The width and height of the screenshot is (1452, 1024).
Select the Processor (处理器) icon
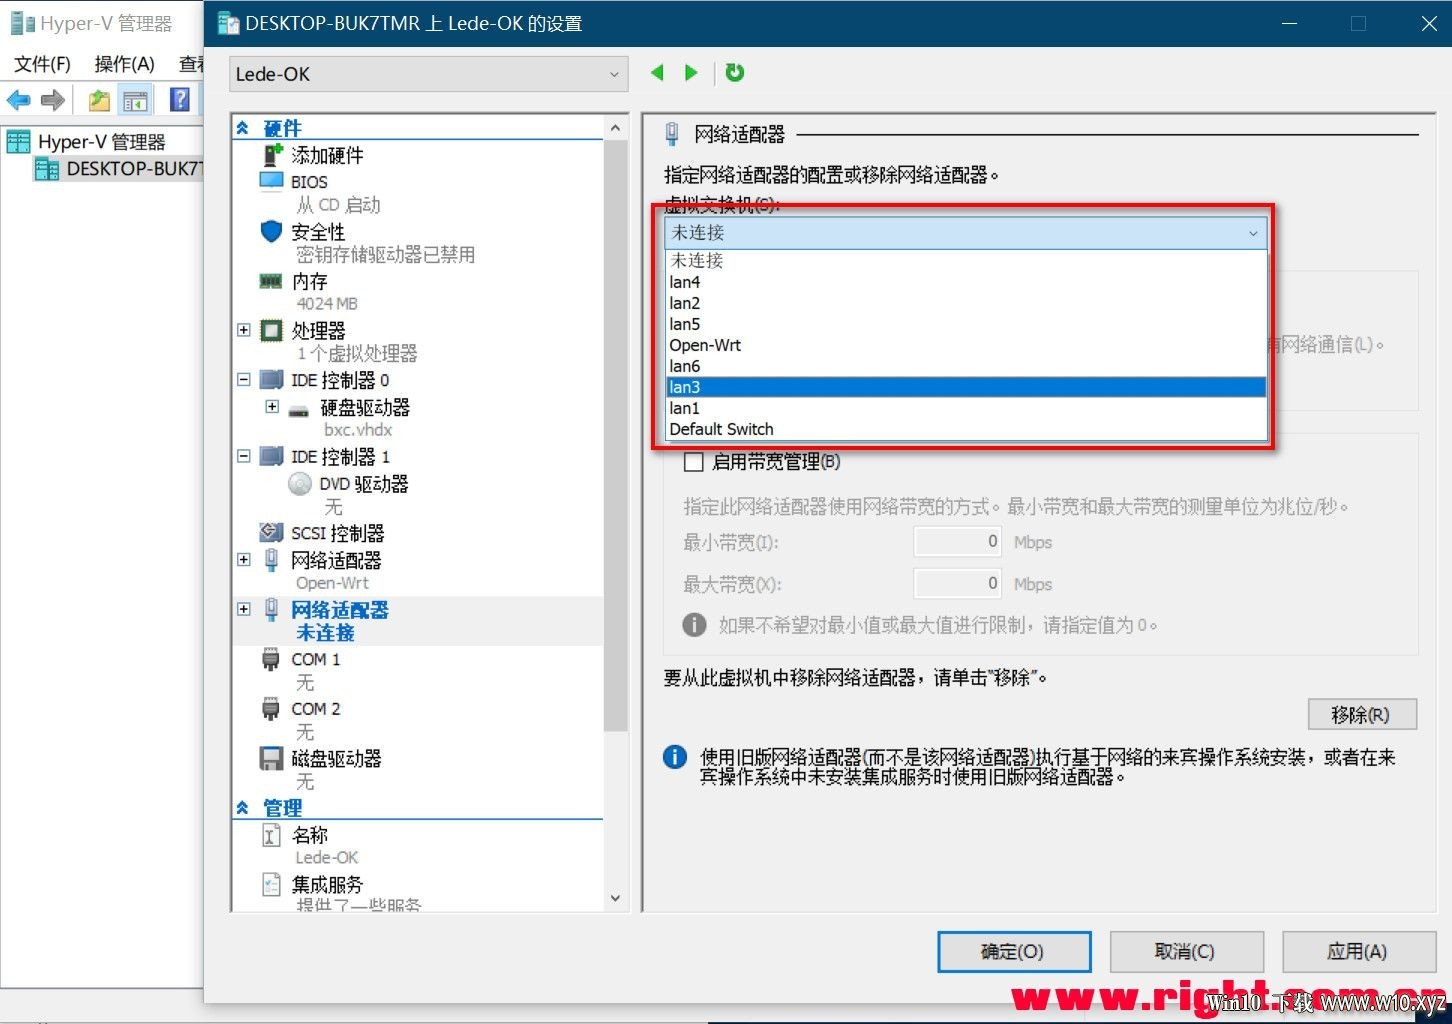(271, 330)
